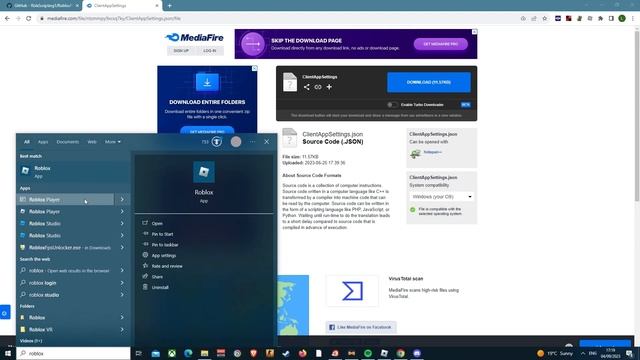Open App settings for Roblox
This screenshot has width=640, height=360.
tap(164, 255)
